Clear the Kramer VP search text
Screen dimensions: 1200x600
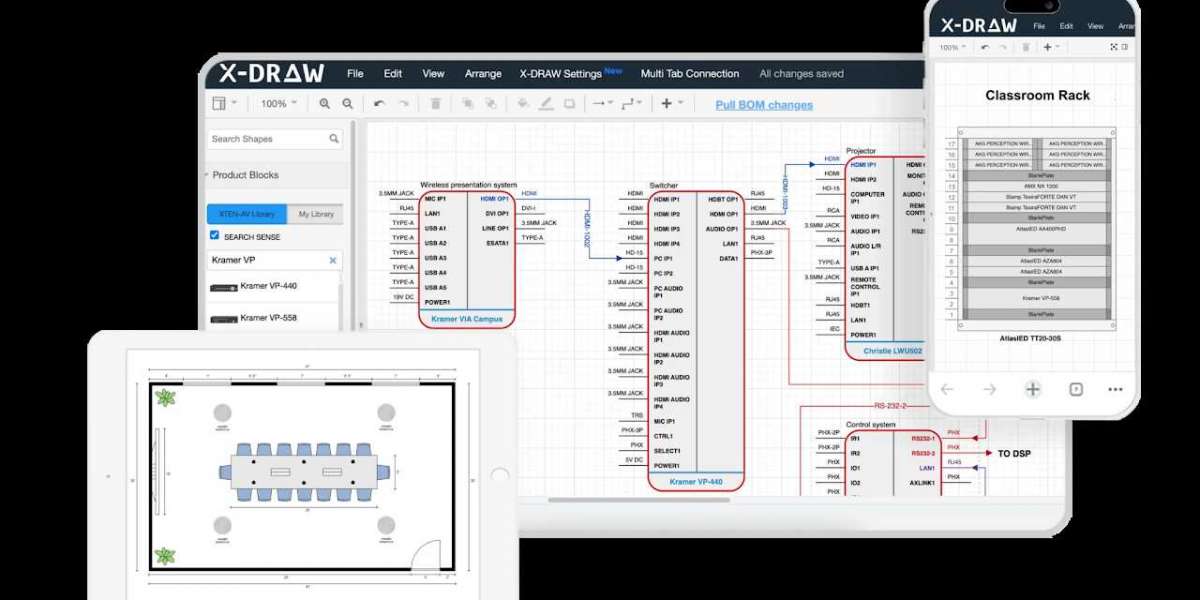point(333,260)
